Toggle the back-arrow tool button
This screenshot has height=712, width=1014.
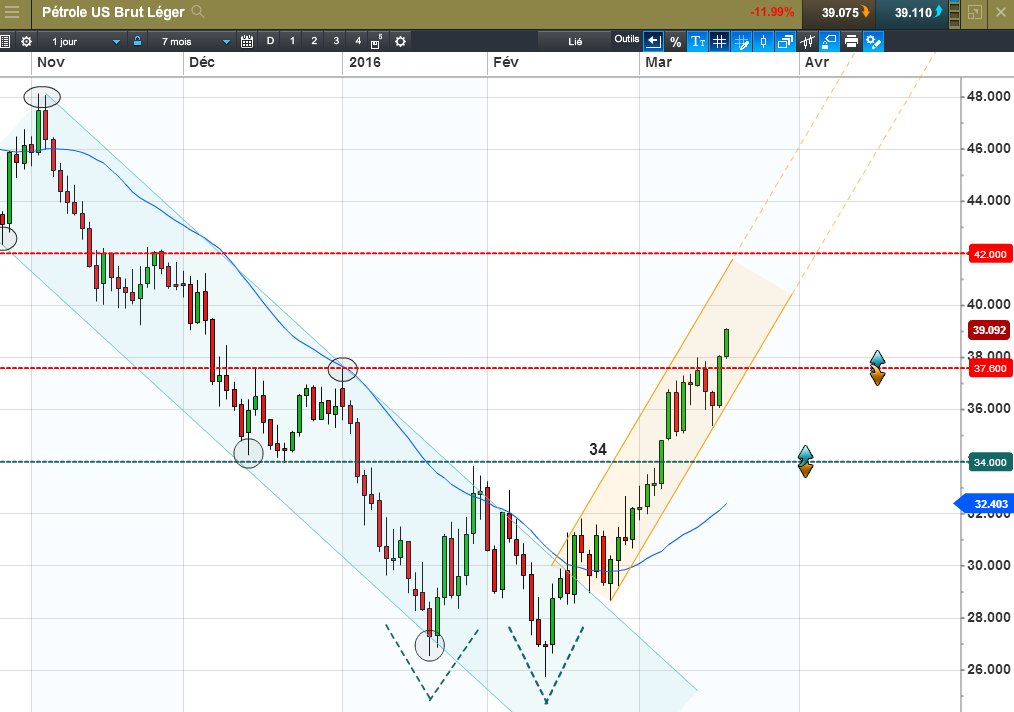[x=654, y=41]
